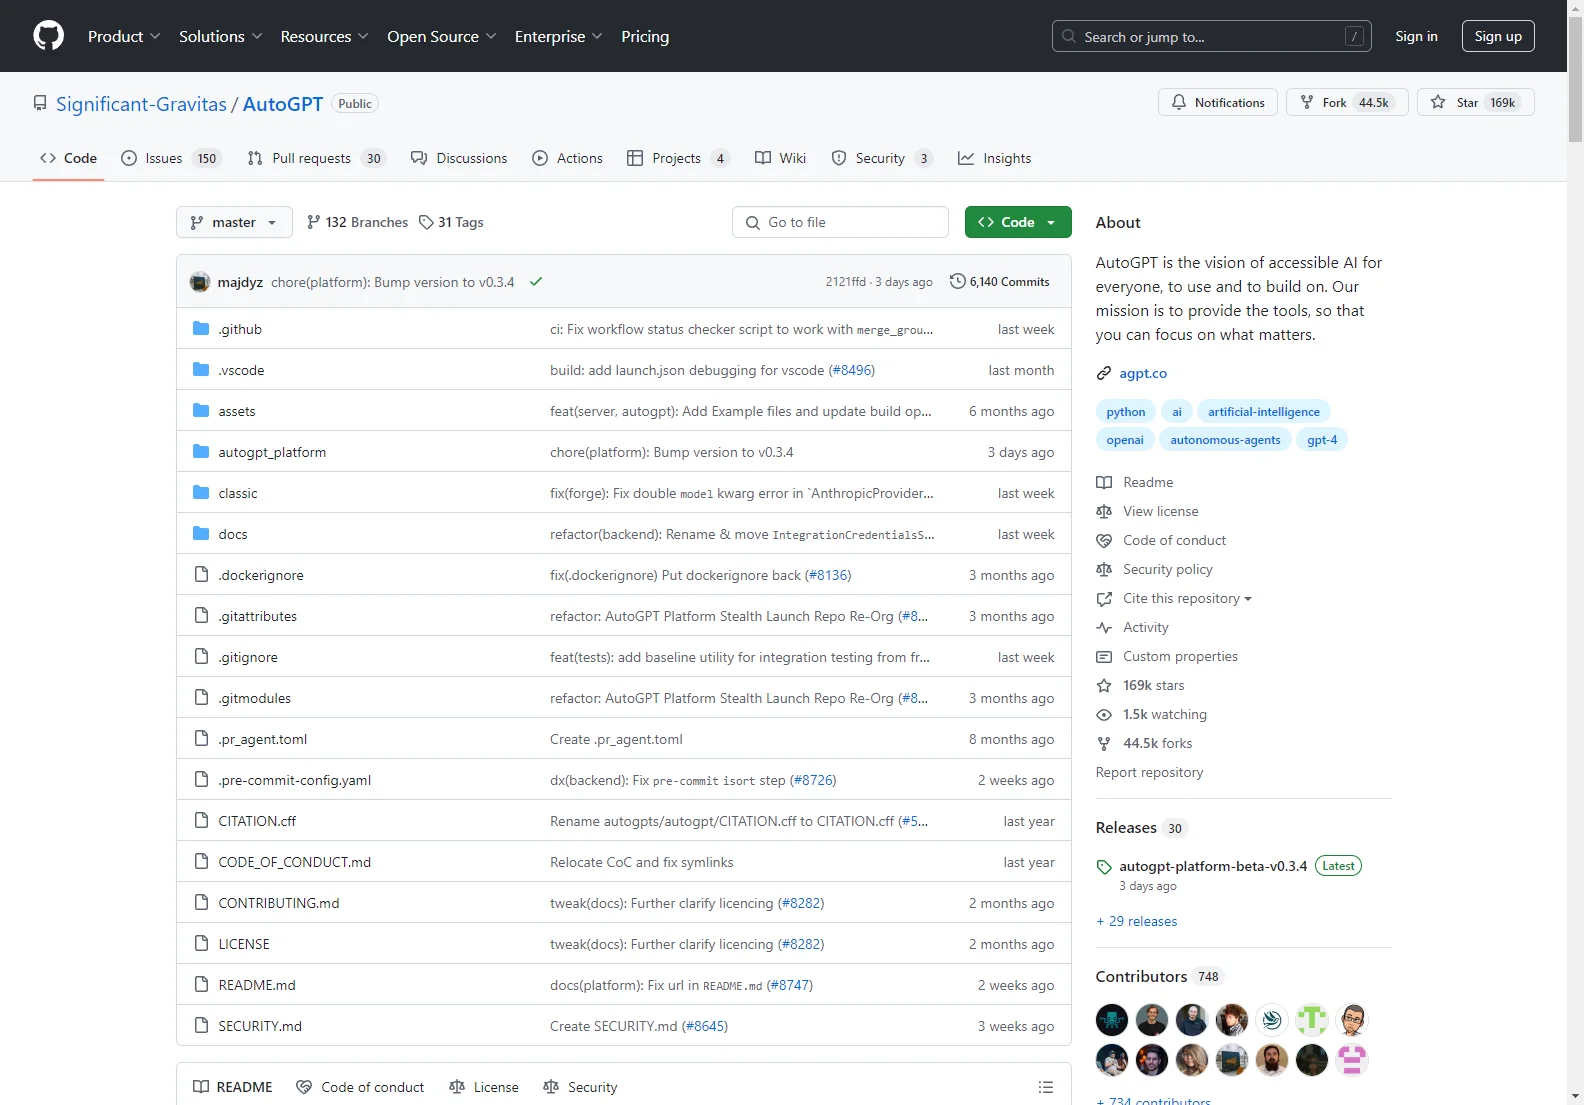Expand the Enterprise menu
This screenshot has height=1105, width=1584.
(x=558, y=36)
